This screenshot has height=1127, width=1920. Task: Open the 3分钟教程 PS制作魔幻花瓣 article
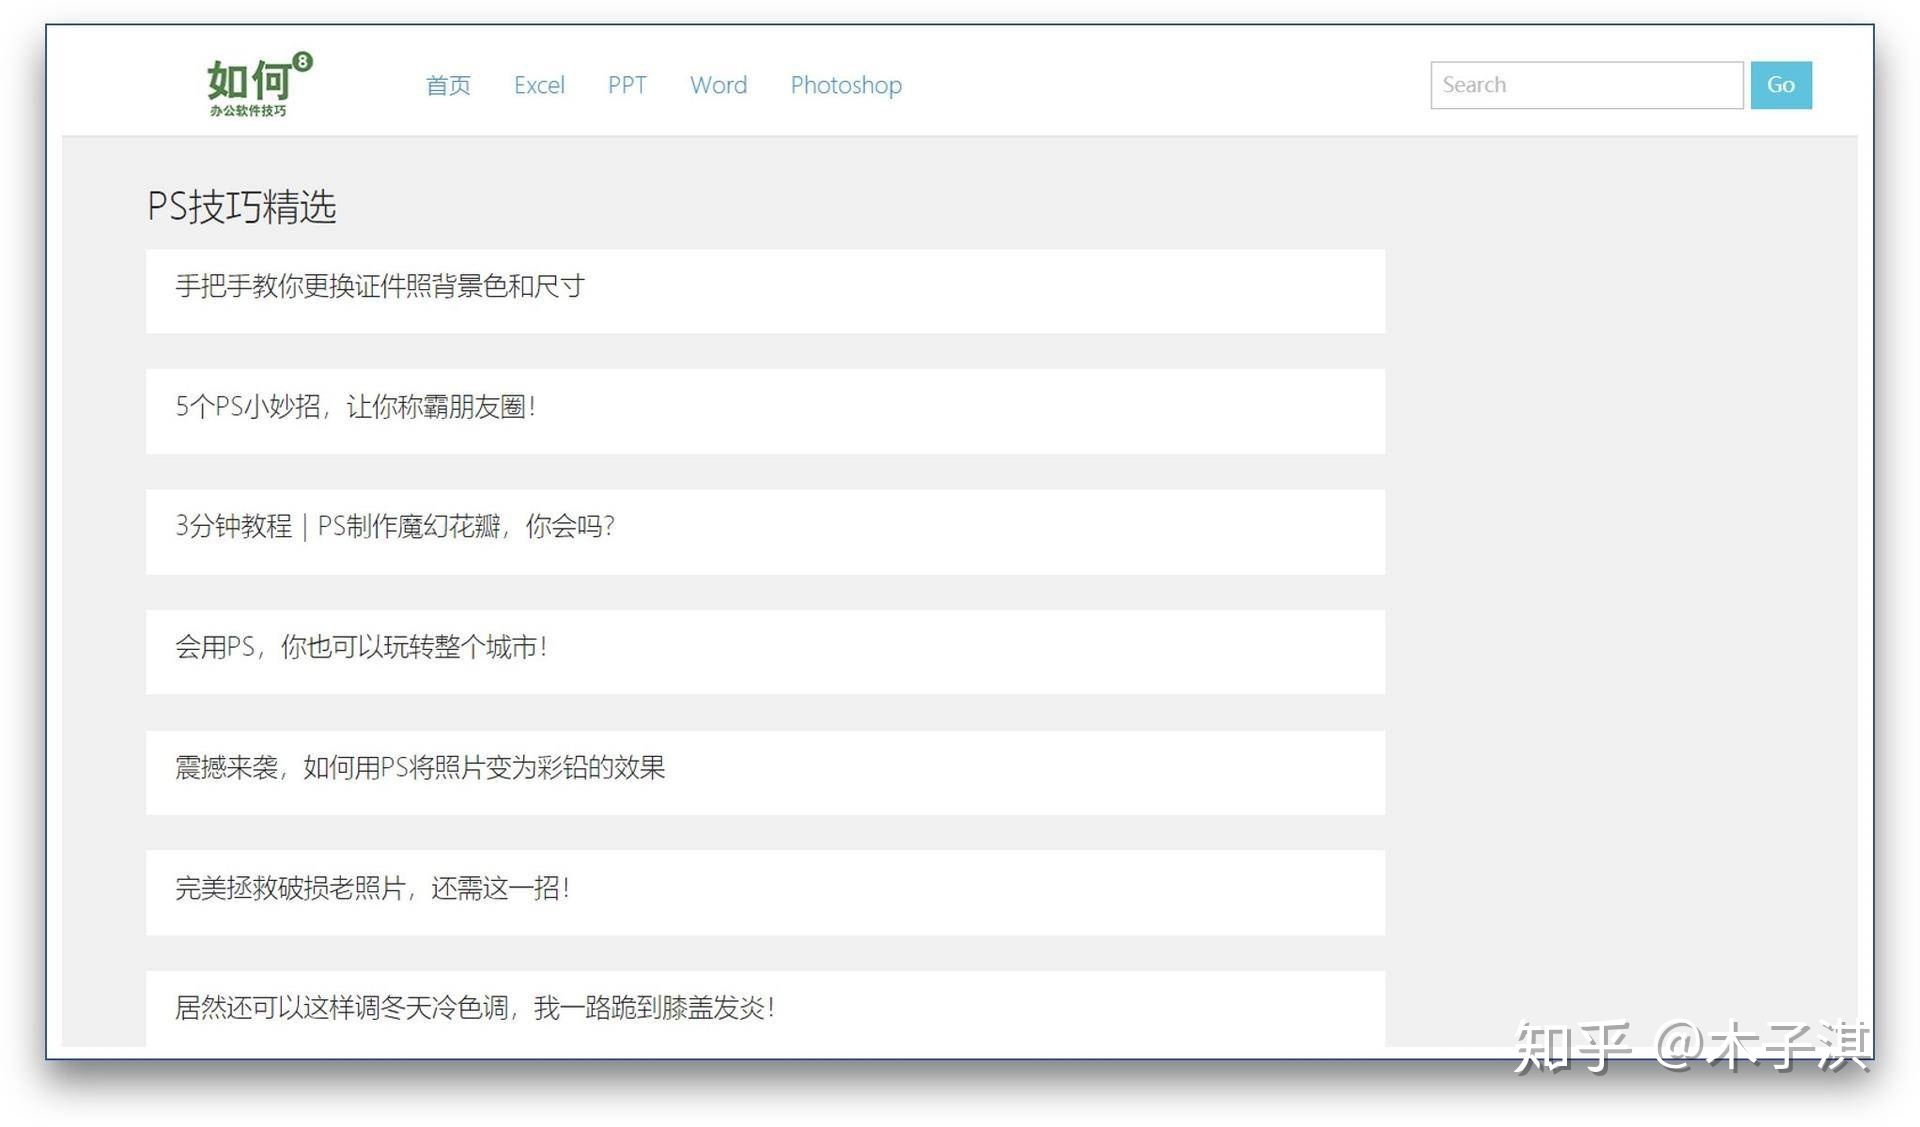395,527
